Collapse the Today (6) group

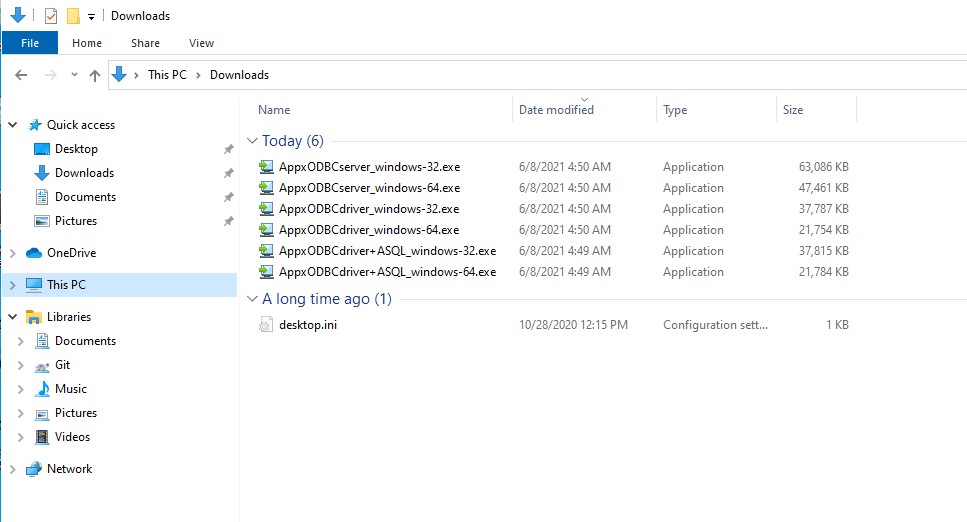pos(252,141)
